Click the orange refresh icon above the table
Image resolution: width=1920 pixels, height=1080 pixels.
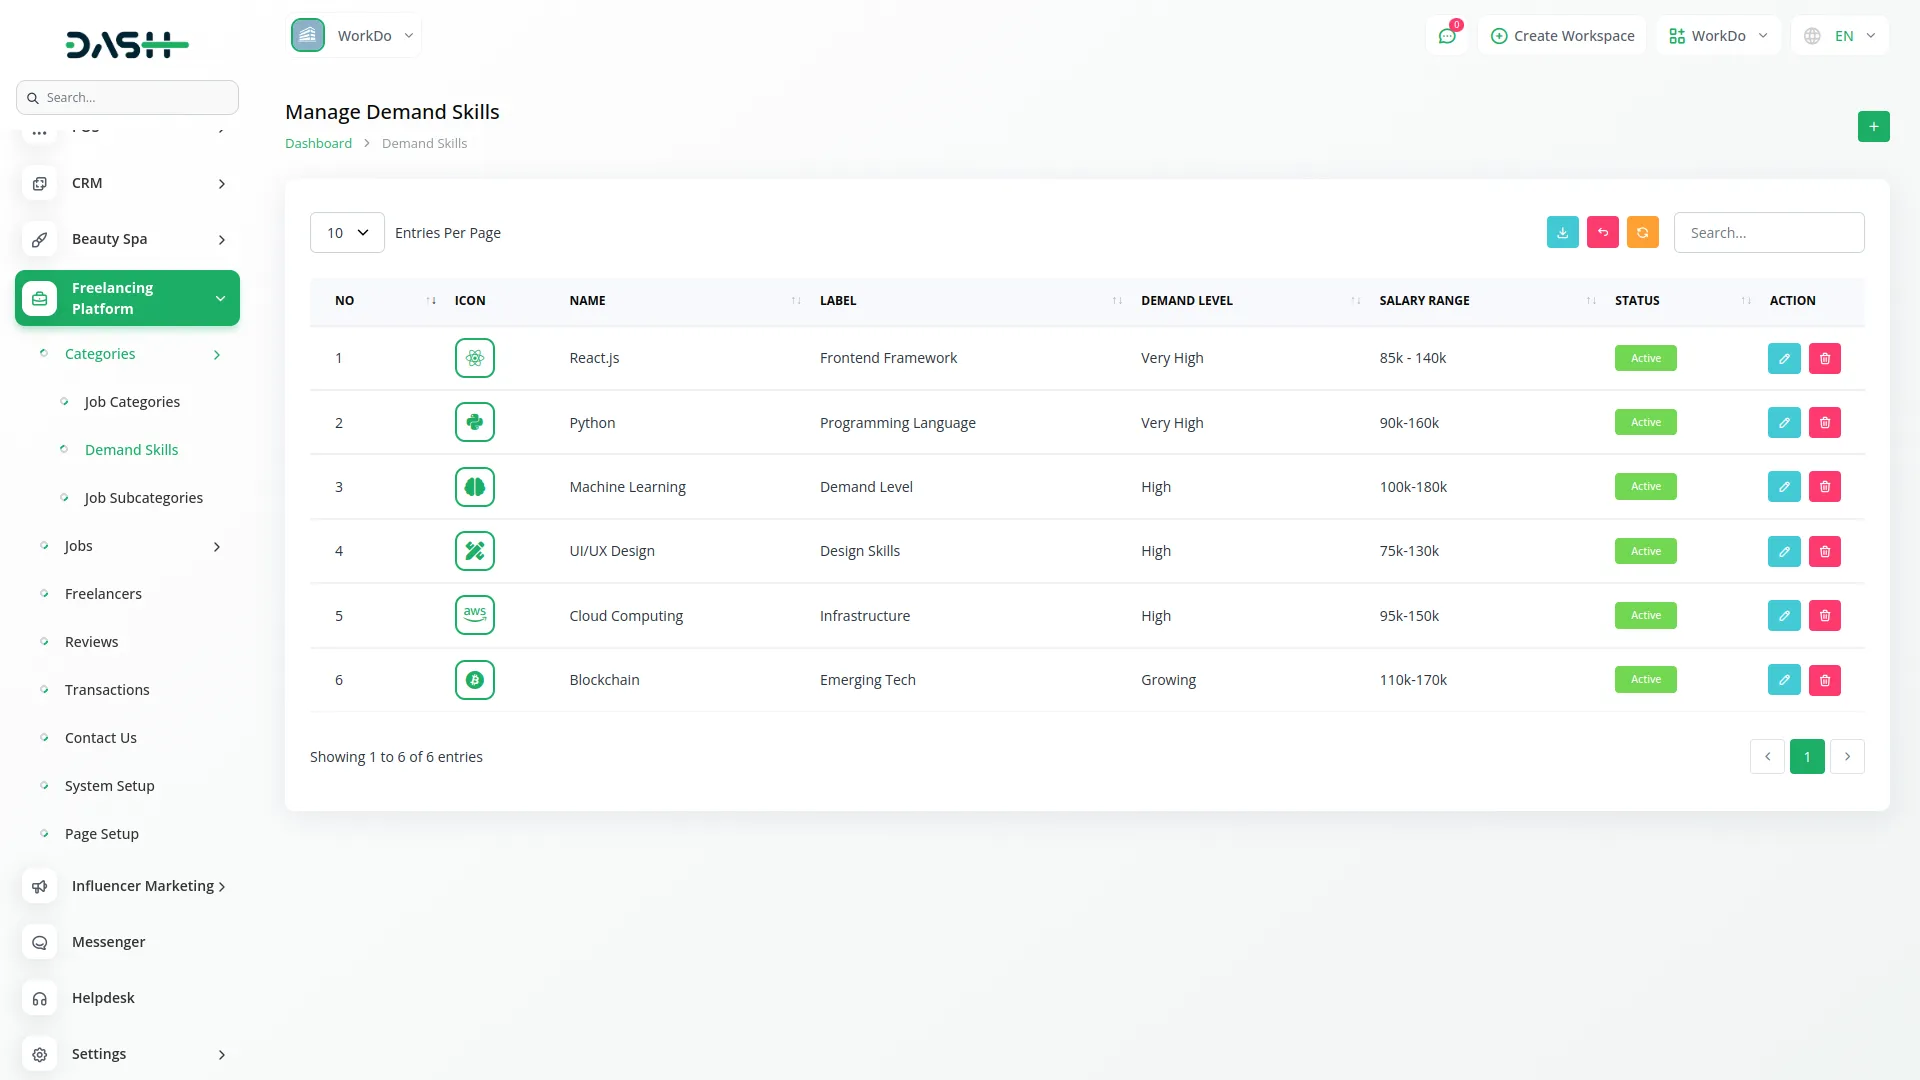coord(1642,232)
